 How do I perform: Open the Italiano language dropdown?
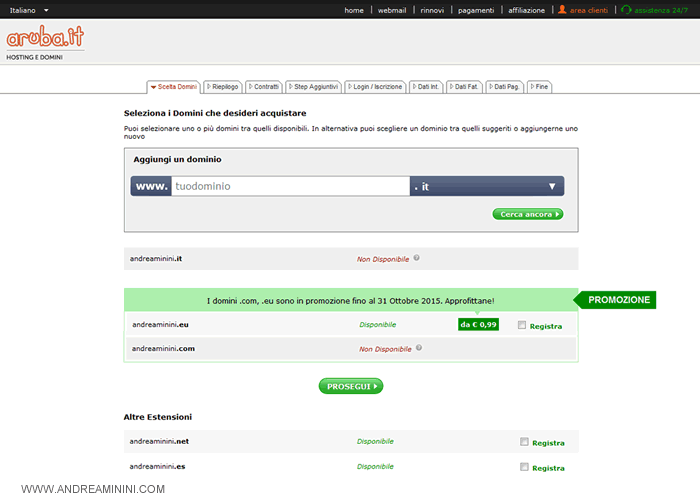(28, 10)
